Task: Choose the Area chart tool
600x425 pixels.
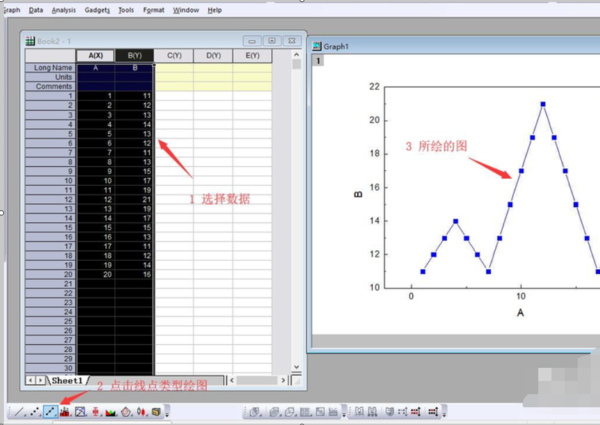Action: [x=111, y=412]
